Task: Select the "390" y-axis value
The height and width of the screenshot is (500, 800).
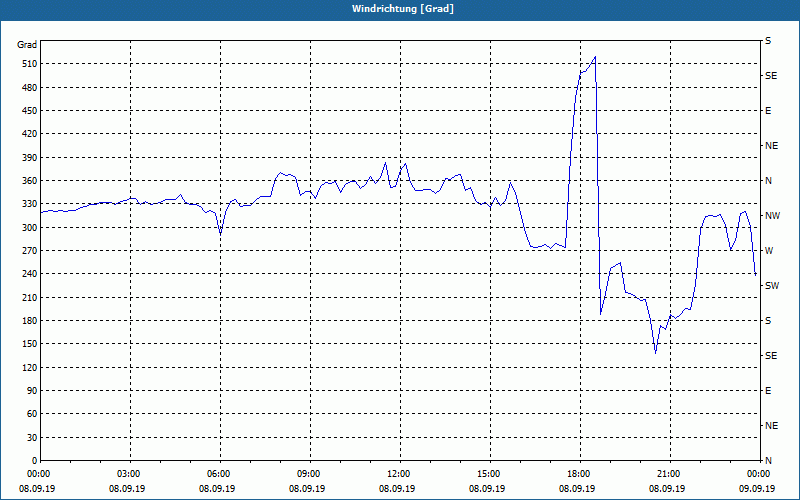Action: [29, 158]
